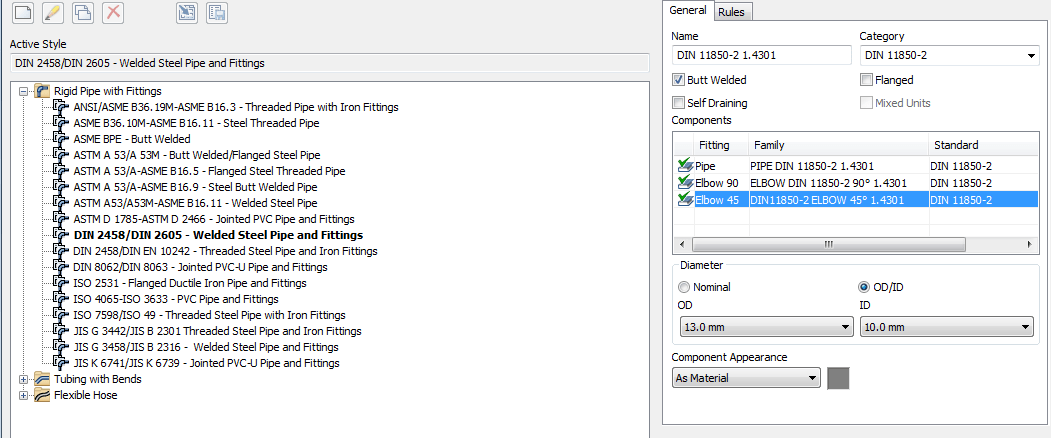Click the Flexible Hose folder icon
Image resolution: width=1051 pixels, height=438 pixels.
pos(42,395)
